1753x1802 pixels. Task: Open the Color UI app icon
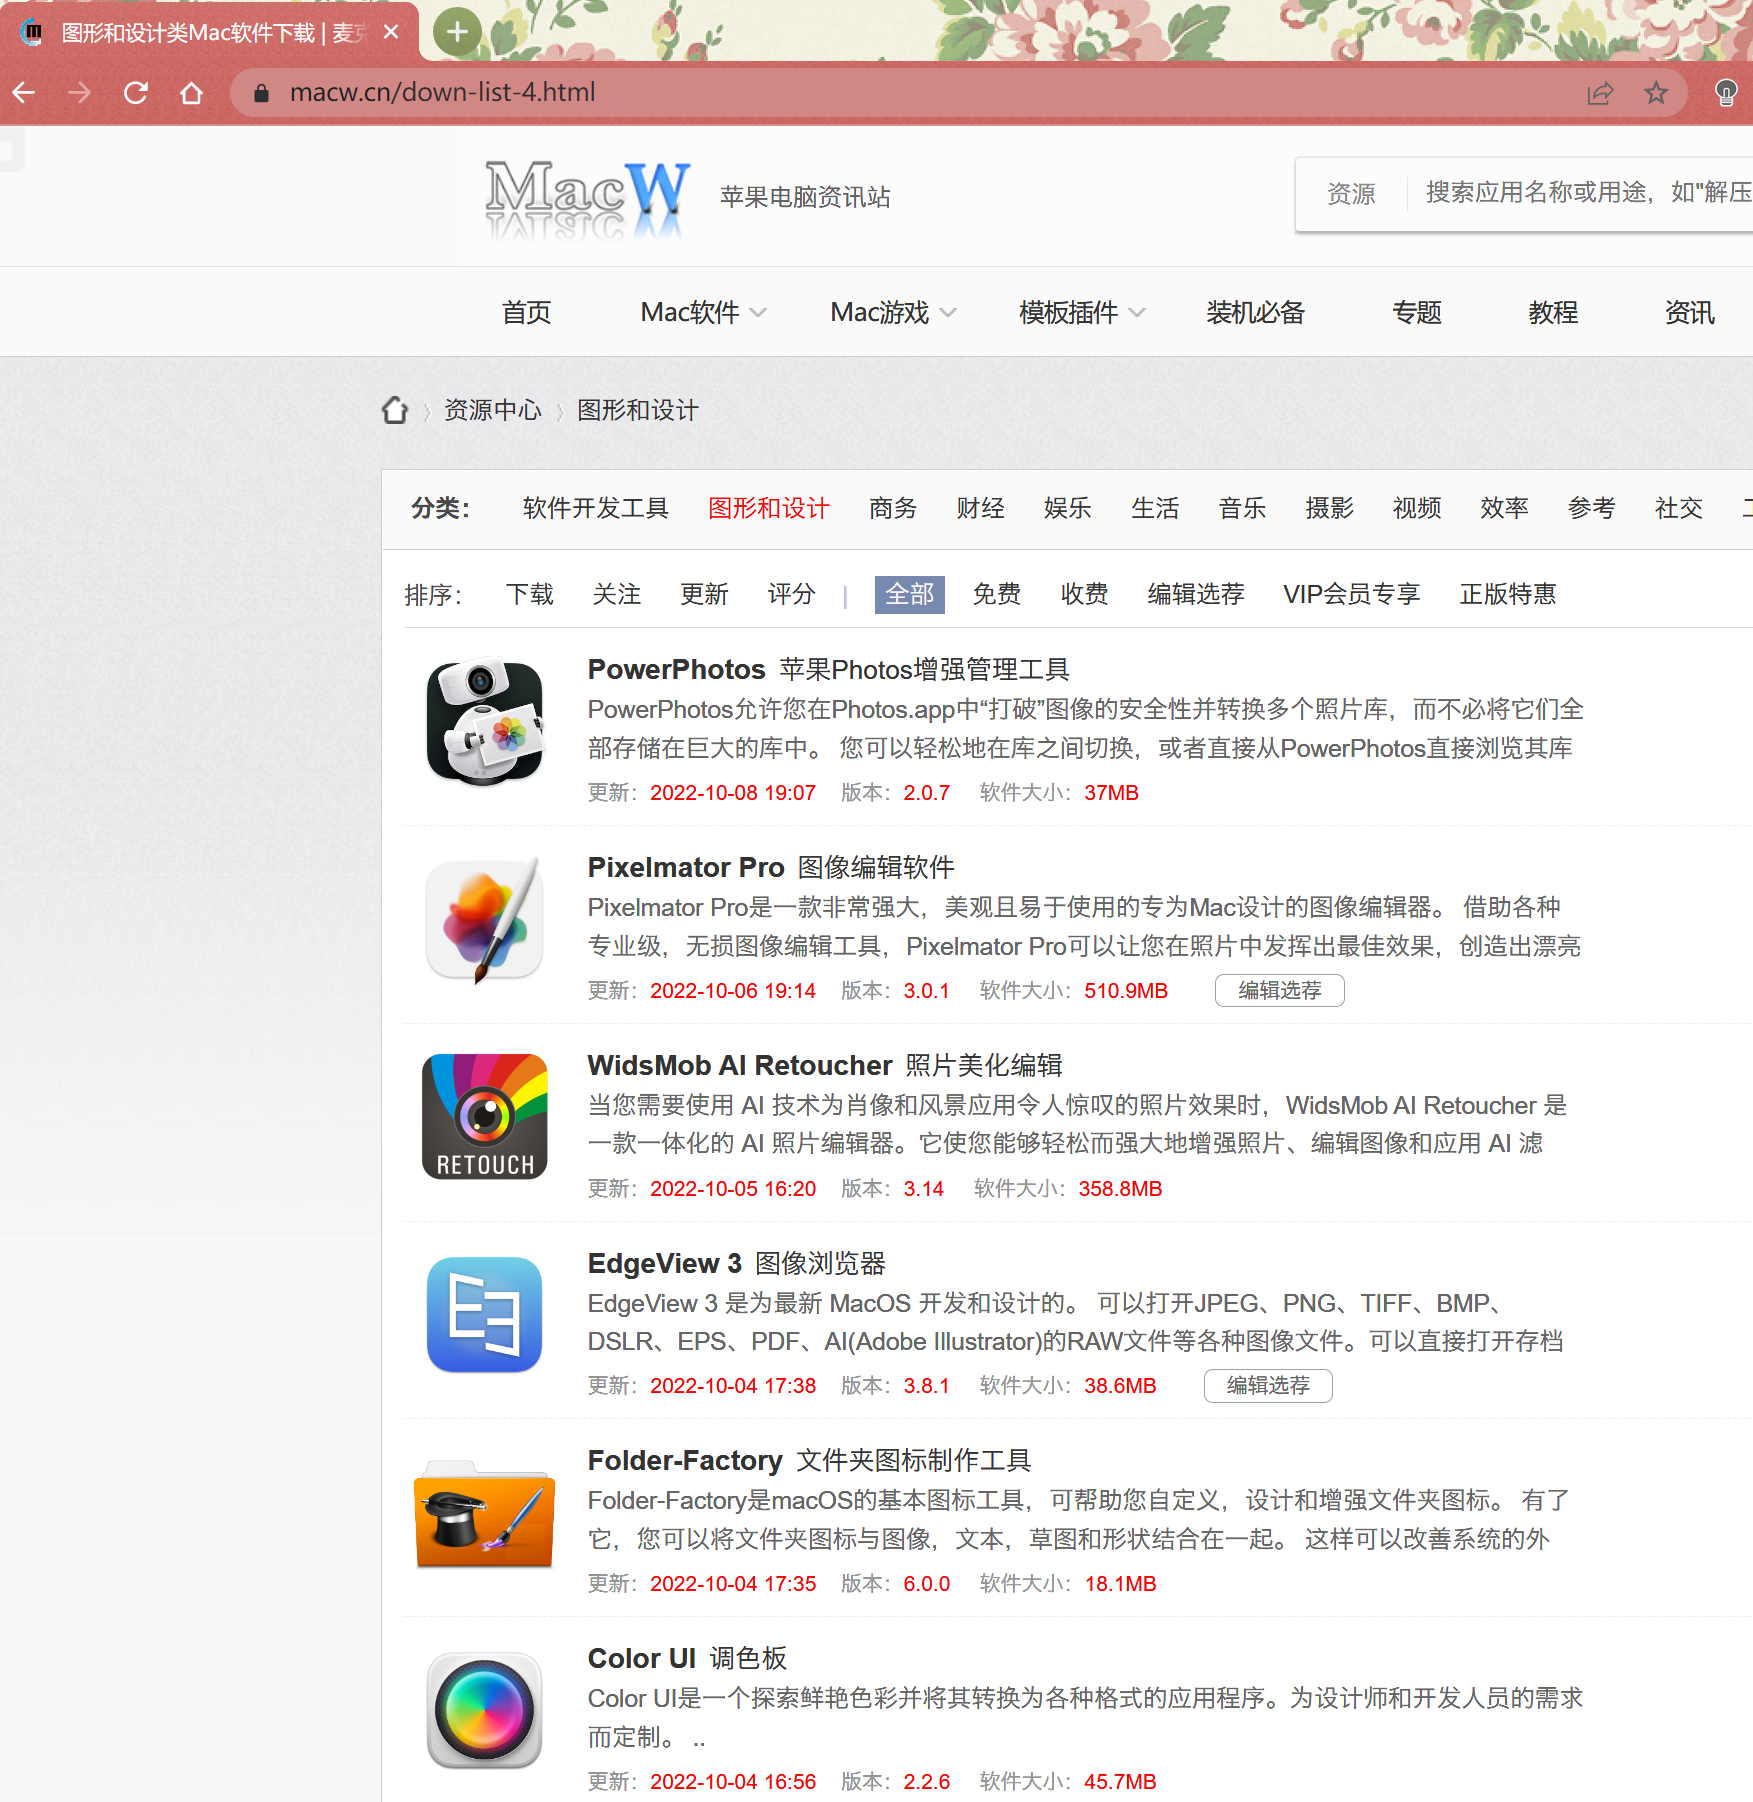[485, 1710]
